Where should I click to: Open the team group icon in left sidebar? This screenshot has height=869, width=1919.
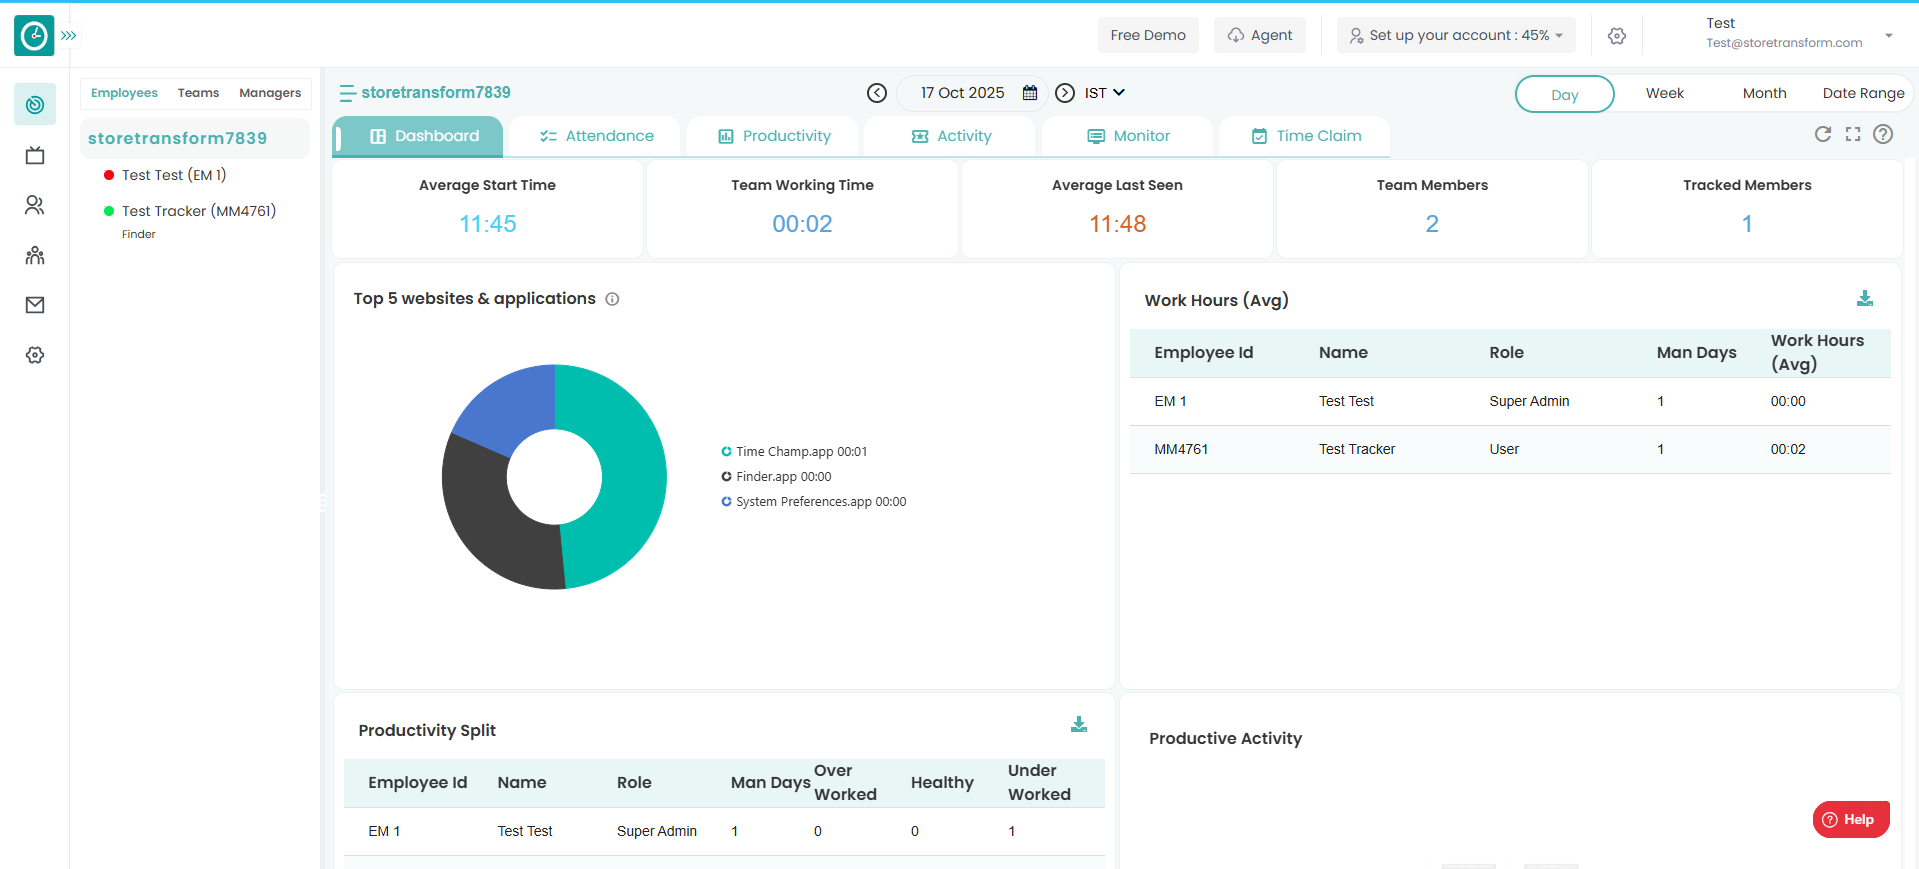click(35, 255)
